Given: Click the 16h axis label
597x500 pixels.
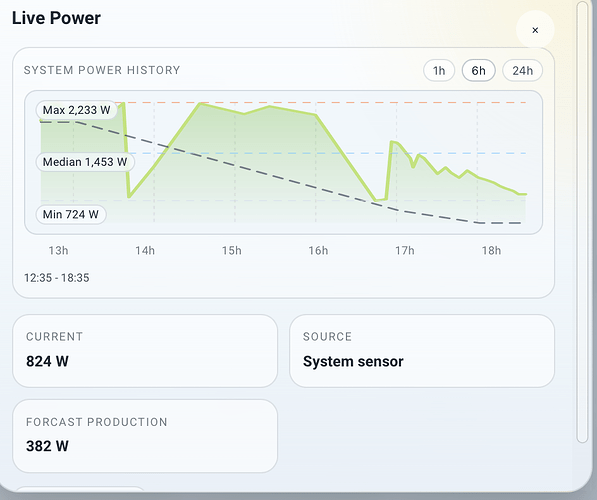Looking at the screenshot, I should (x=318, y=251).
